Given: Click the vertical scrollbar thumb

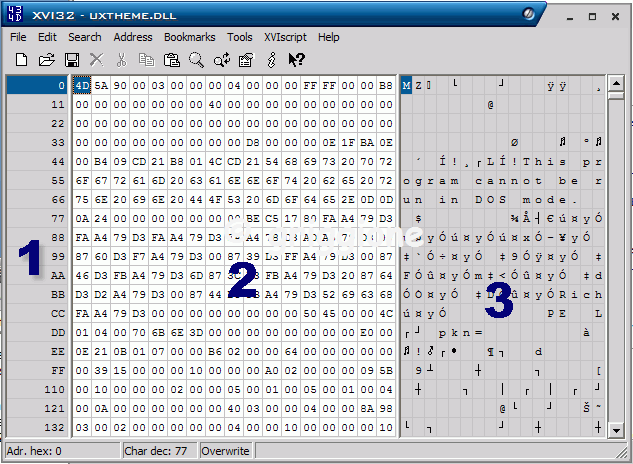Looking at the screenshot, I should (x=616, y=96).
